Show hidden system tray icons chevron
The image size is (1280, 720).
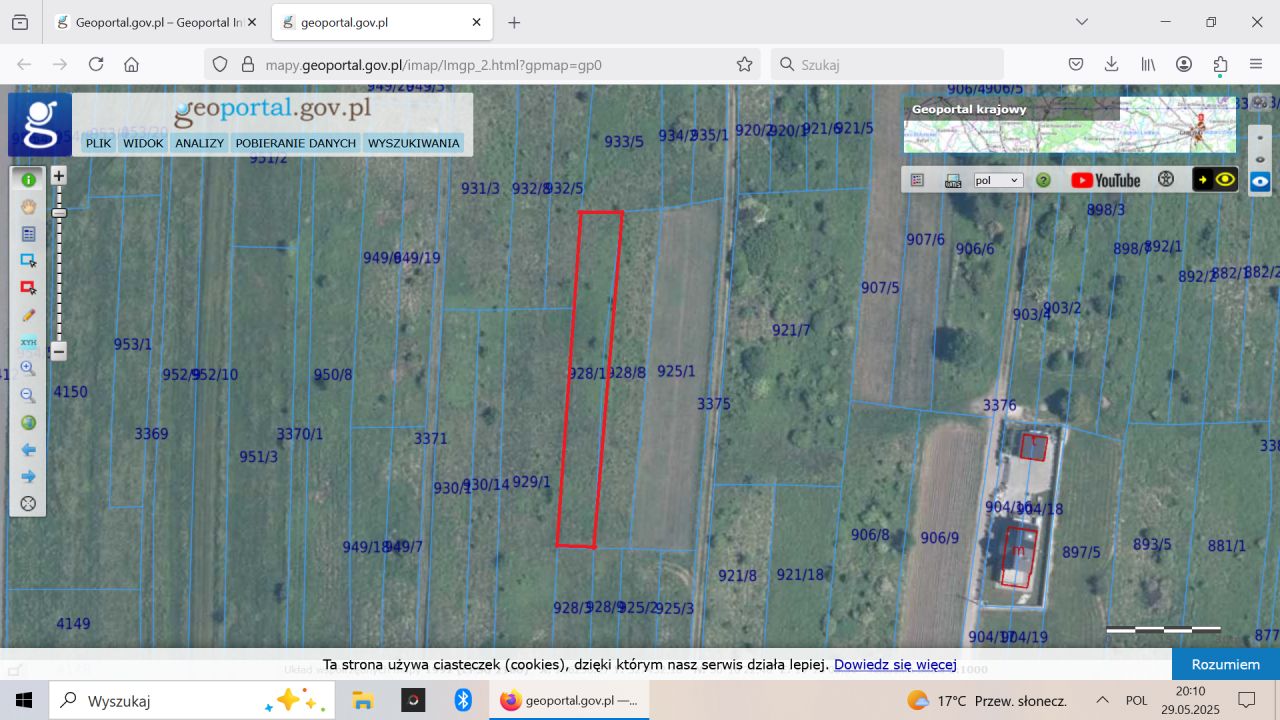(x=1102, y=700)
